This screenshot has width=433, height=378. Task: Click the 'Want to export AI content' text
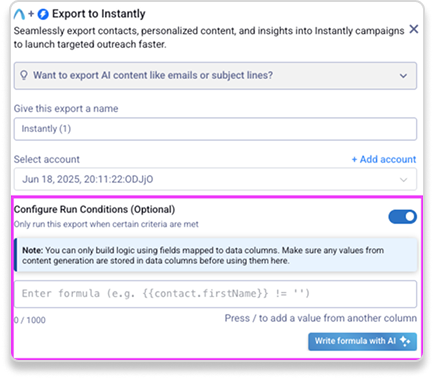click(153, 75)
